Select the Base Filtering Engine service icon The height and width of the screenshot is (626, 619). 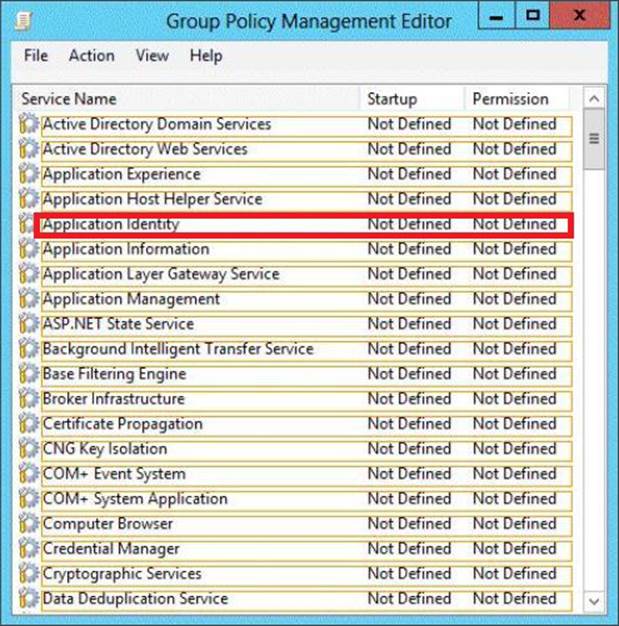coord(28,375)
